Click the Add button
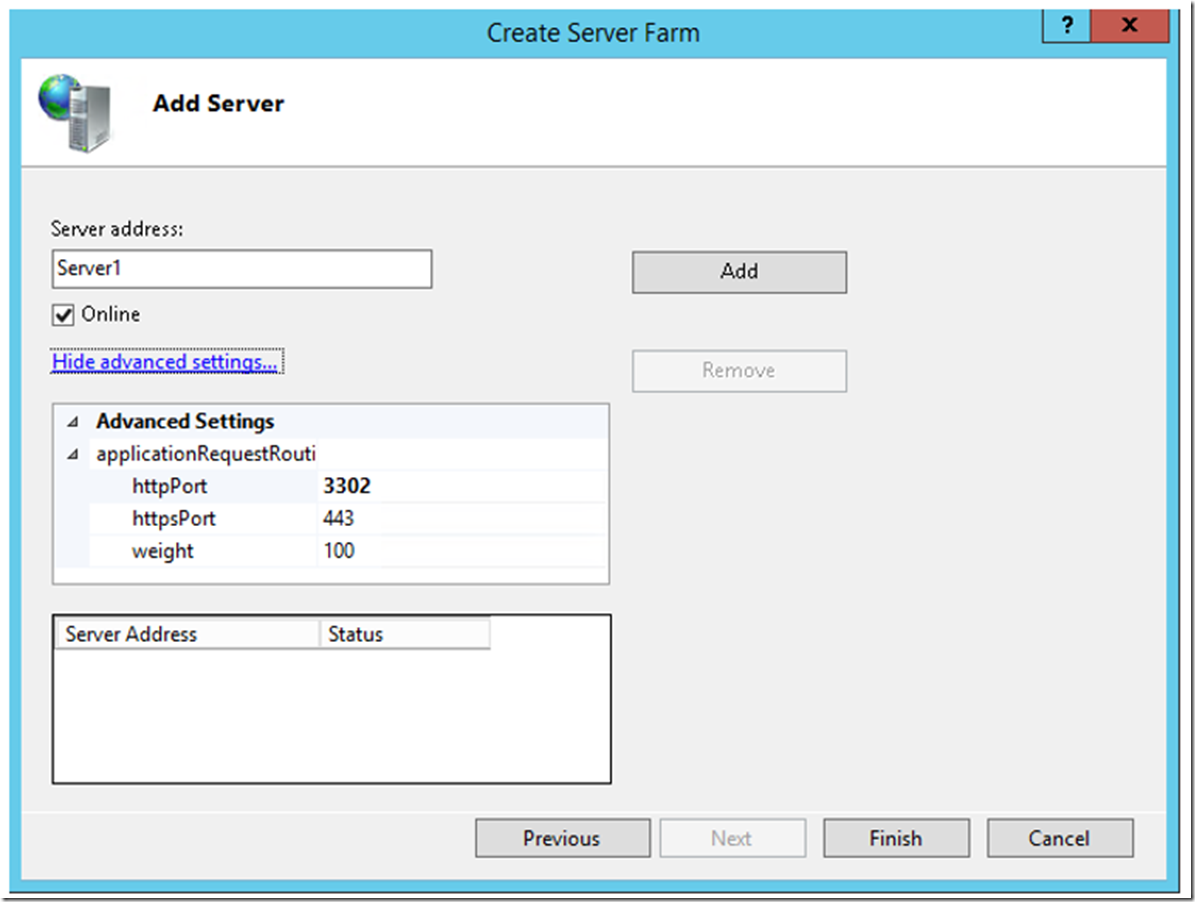The image size is (1195, 902). 739,272
